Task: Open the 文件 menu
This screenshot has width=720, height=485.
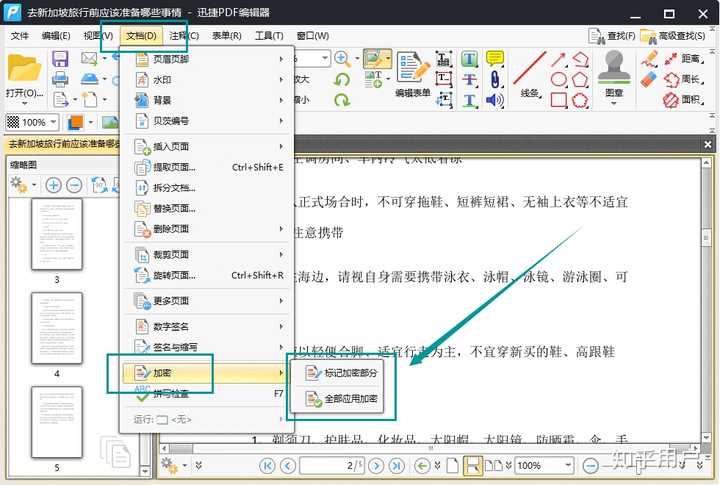Action: pyautogui.click(x=20, y=36)
